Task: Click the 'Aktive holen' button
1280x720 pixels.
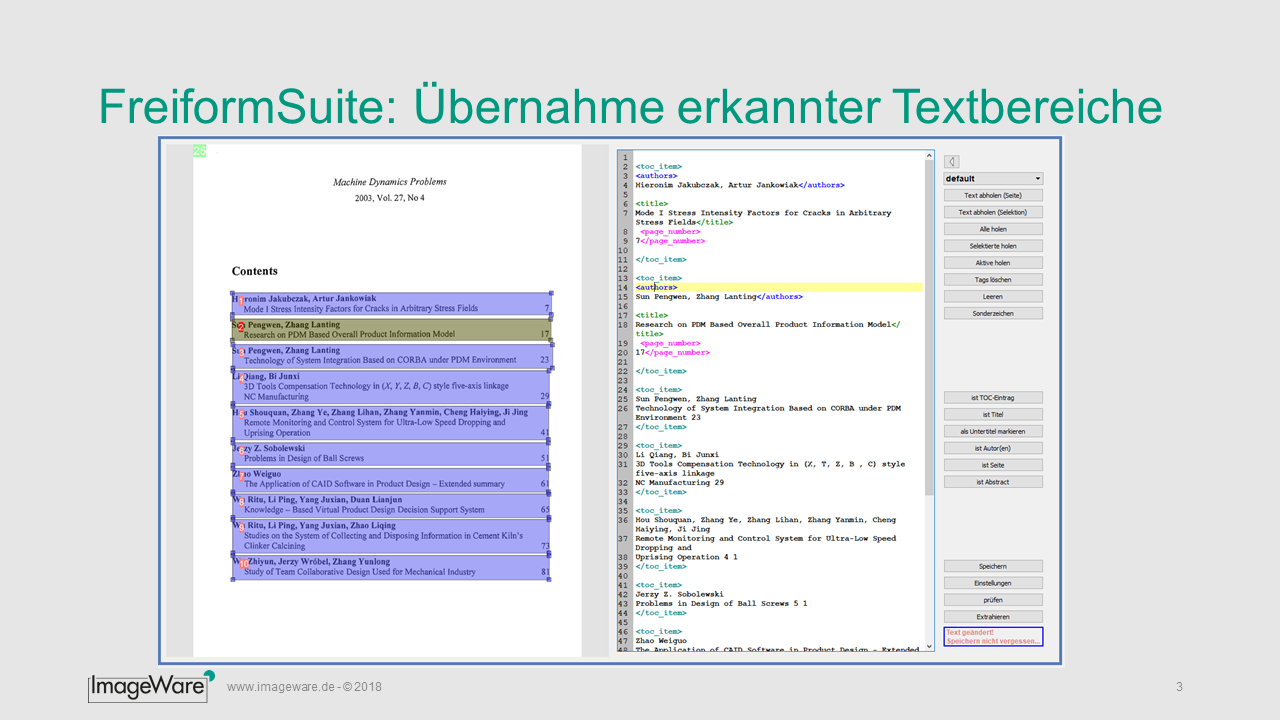Action: coord(993,263)
